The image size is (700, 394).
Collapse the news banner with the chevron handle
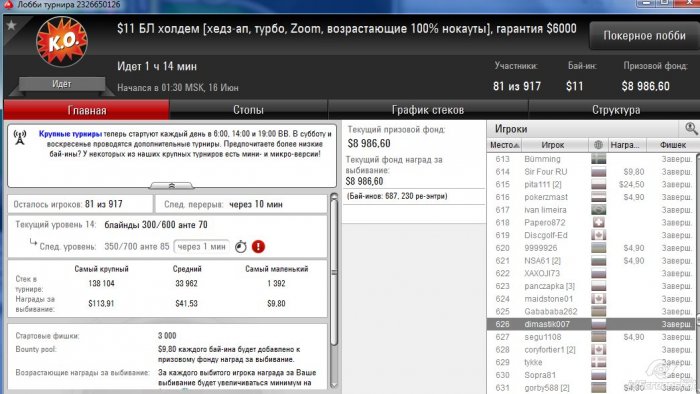pos(171,185)
